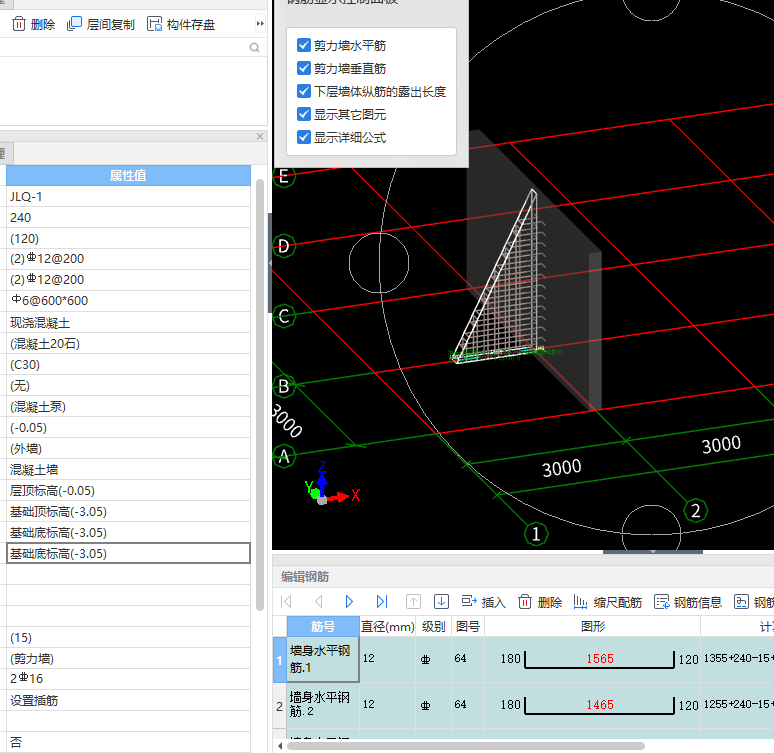Move rebar row down icon
The height and width of the screenshot is (753, 774).
coord(441,601)
